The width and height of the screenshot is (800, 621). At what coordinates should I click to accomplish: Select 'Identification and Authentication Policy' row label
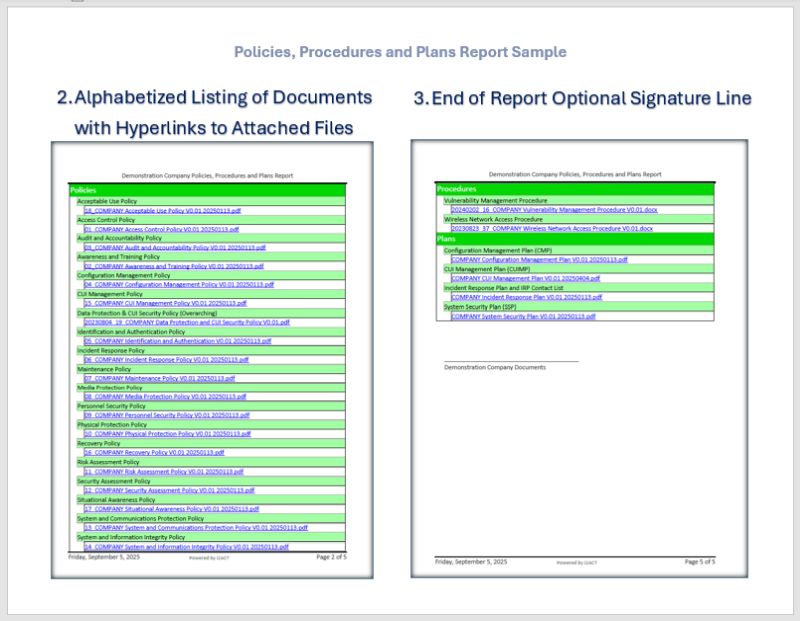(x=131, y=332)
